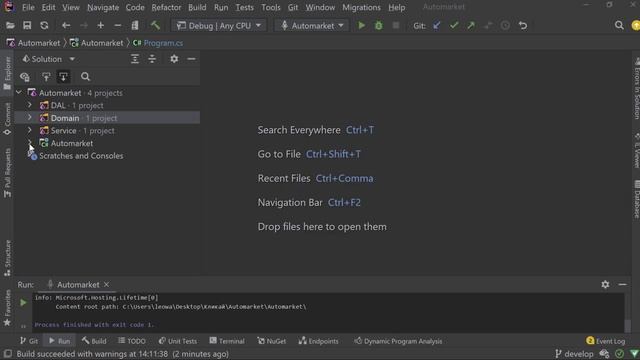Viewport: 640px width, 360px height.
Task: Rerun Automarket from Run panel play icon
Action: pyautogui.click(x=23, y=303)
